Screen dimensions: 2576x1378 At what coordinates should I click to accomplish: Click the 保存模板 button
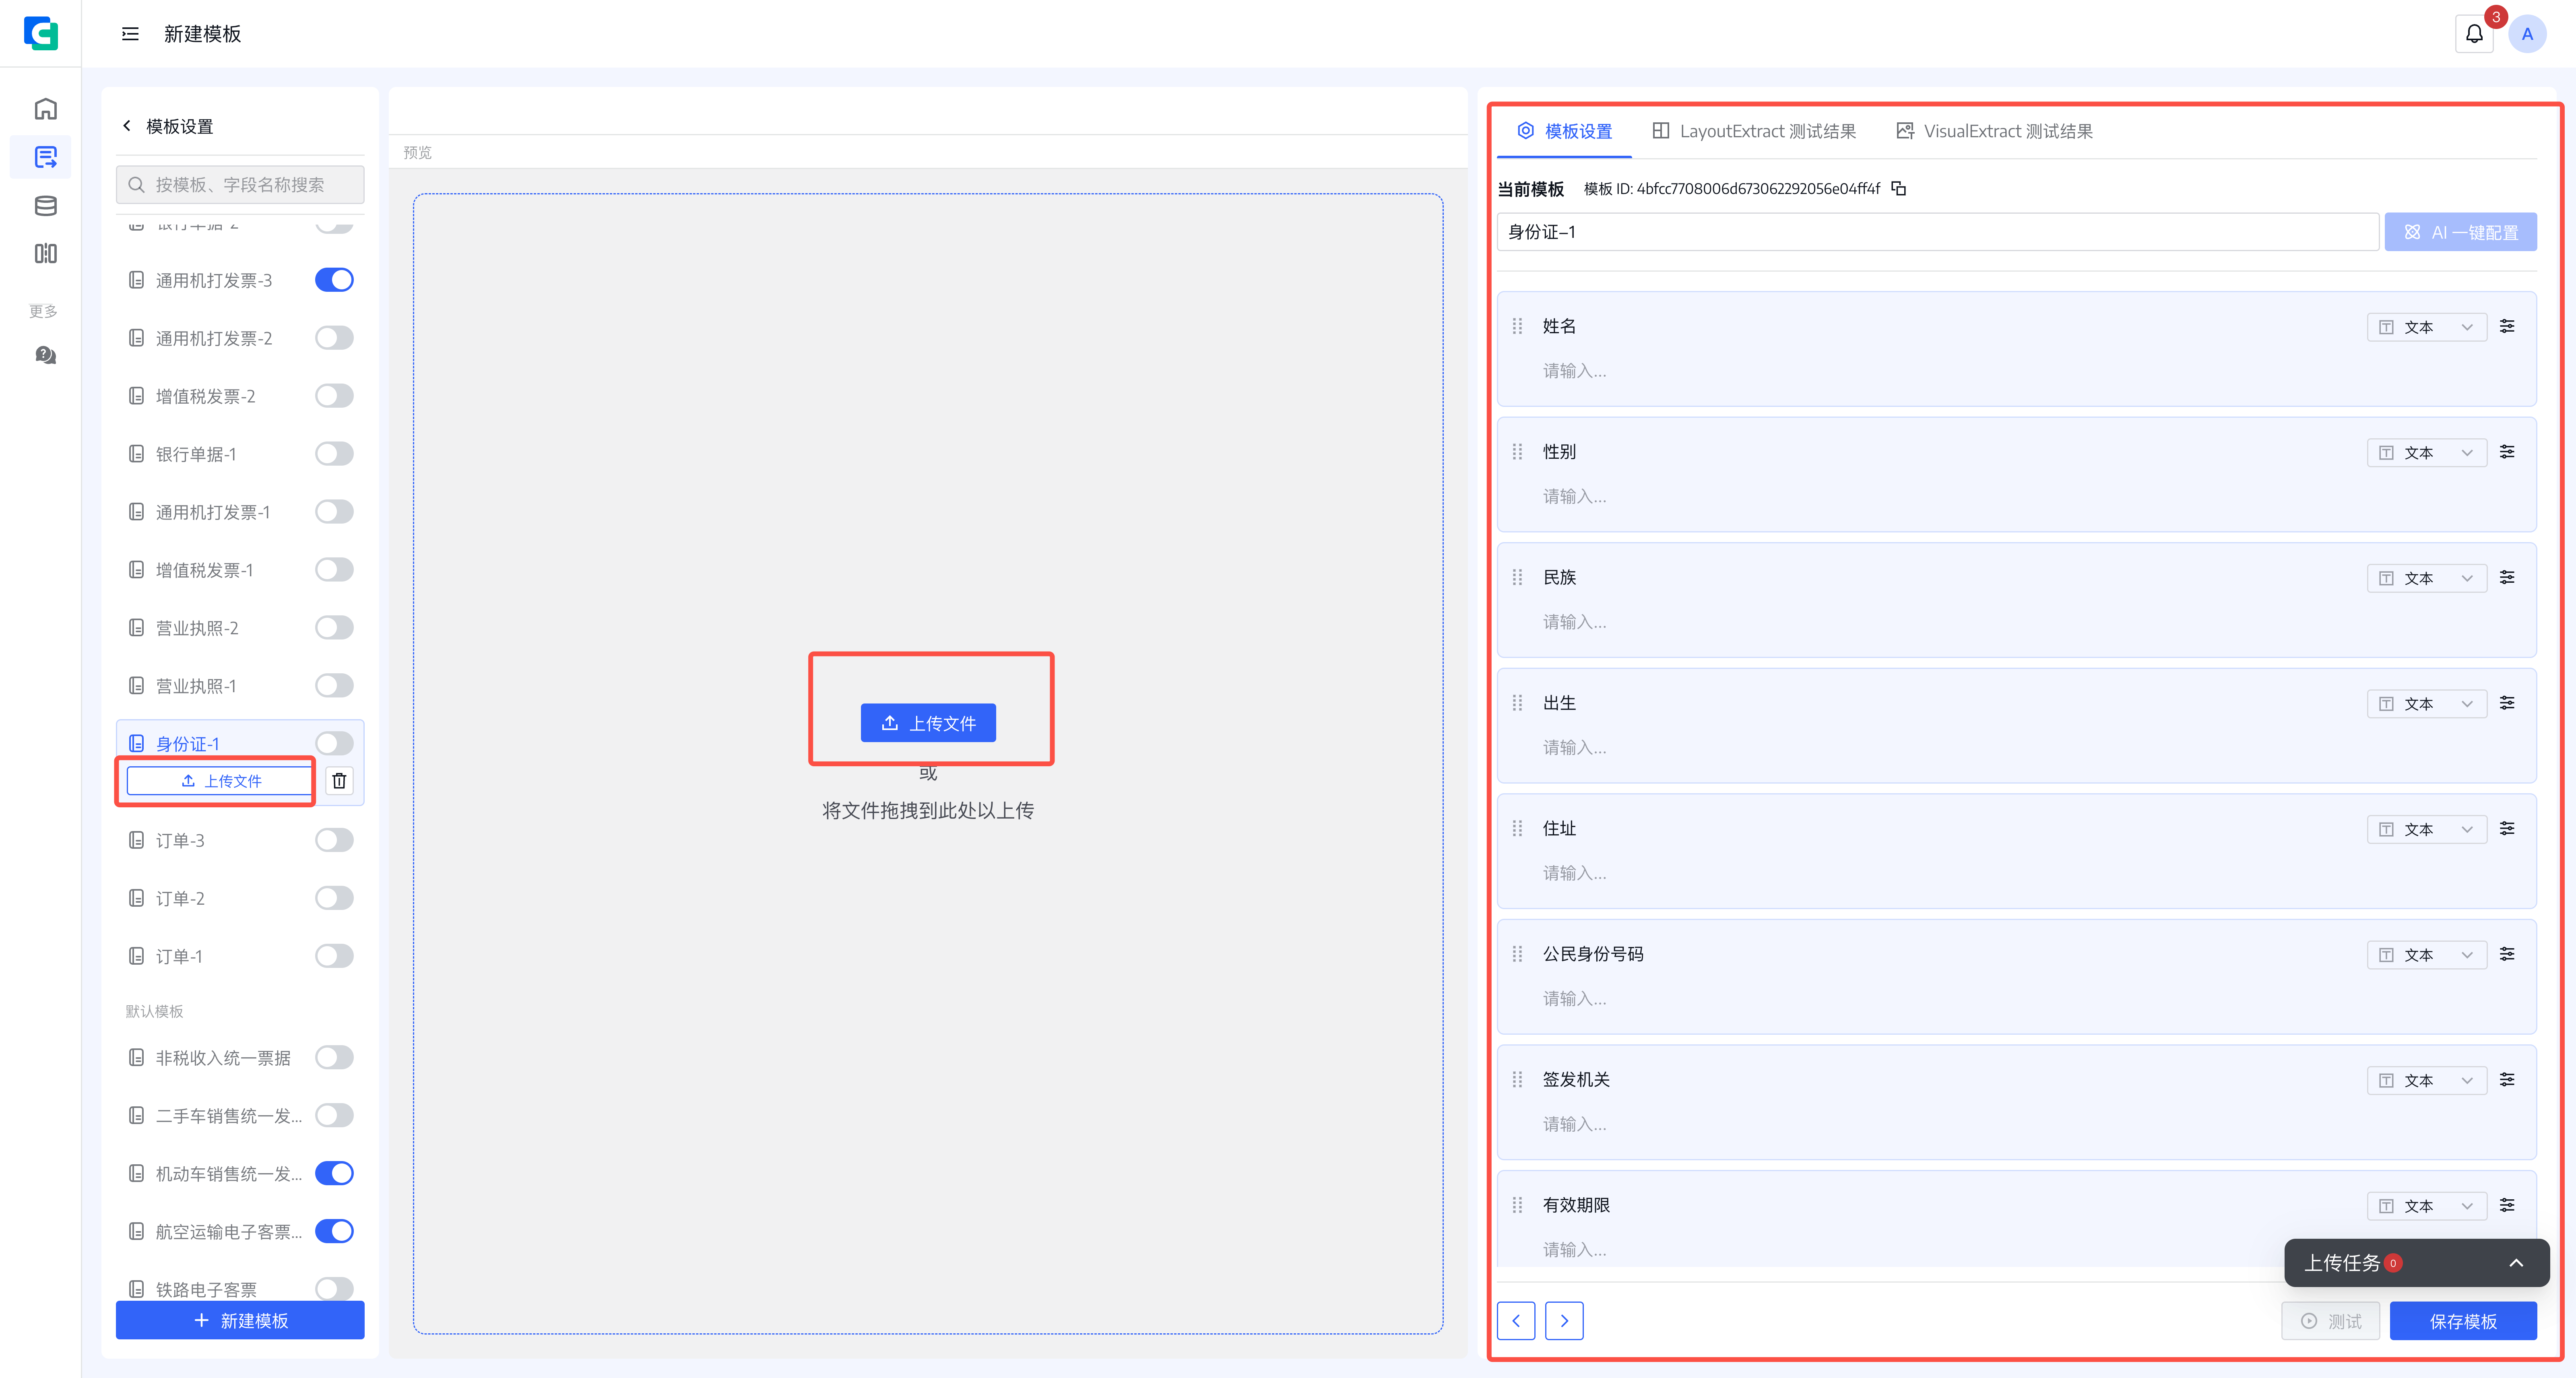tap(2463, 1321)
